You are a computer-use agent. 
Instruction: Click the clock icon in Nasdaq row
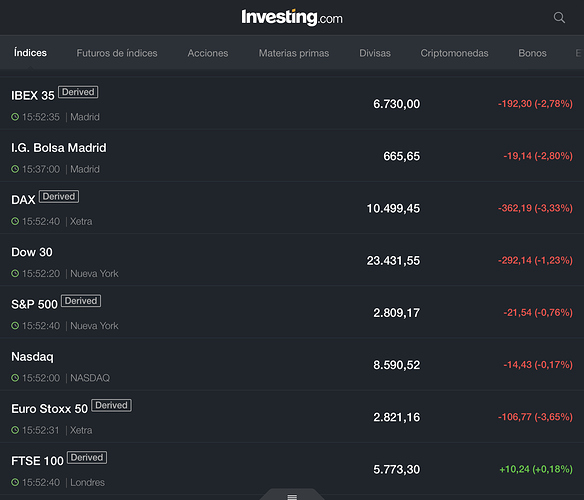(15, 378)
